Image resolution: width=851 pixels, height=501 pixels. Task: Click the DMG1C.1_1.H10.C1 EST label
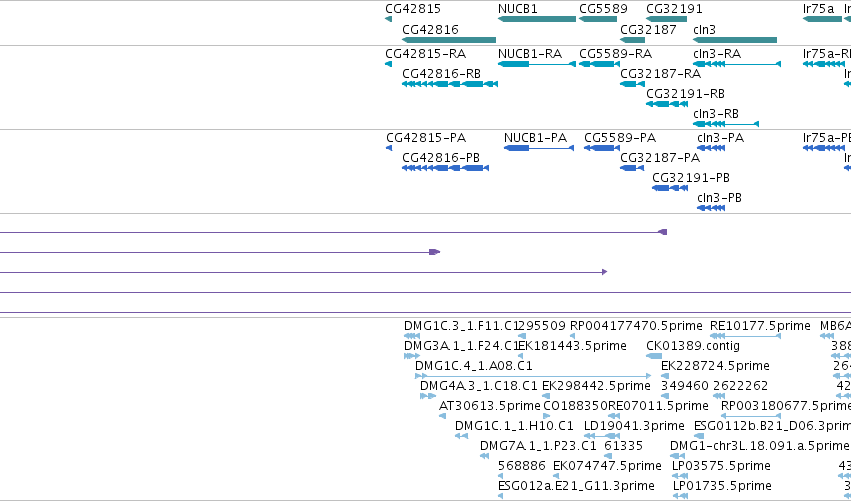pos(514,426)
